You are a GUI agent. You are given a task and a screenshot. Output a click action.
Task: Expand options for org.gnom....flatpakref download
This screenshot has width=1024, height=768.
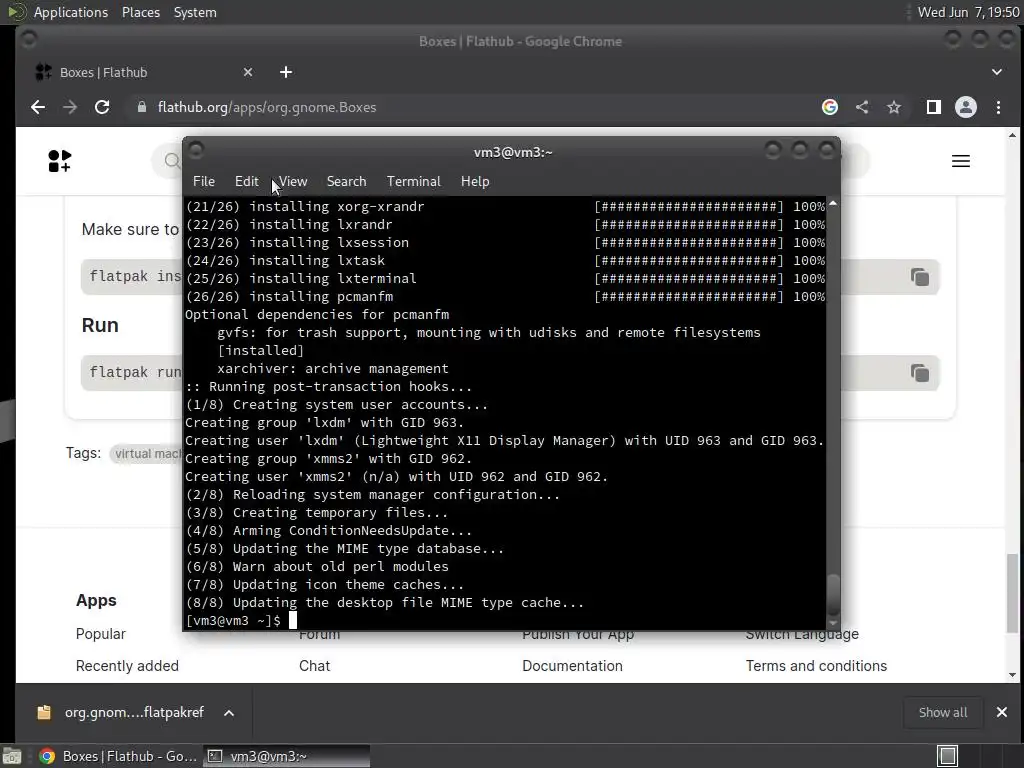pyautogui.click(x=229, y=712)
